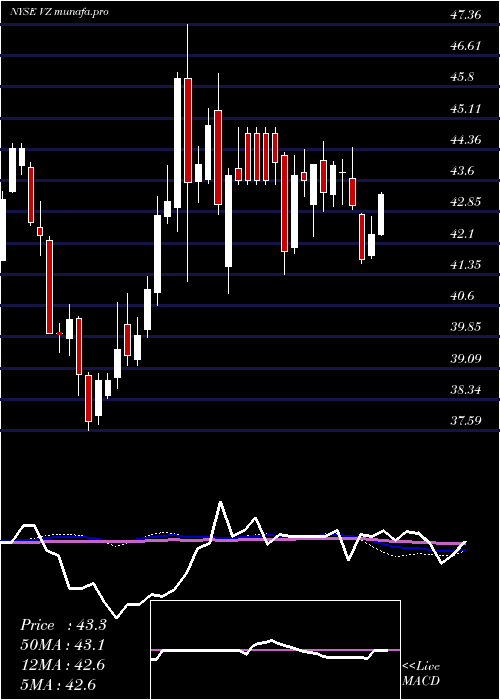Click the 'Price : 43.3' readout
The width and height of the screenshot is (500, 700).
[x=63, y=625]
